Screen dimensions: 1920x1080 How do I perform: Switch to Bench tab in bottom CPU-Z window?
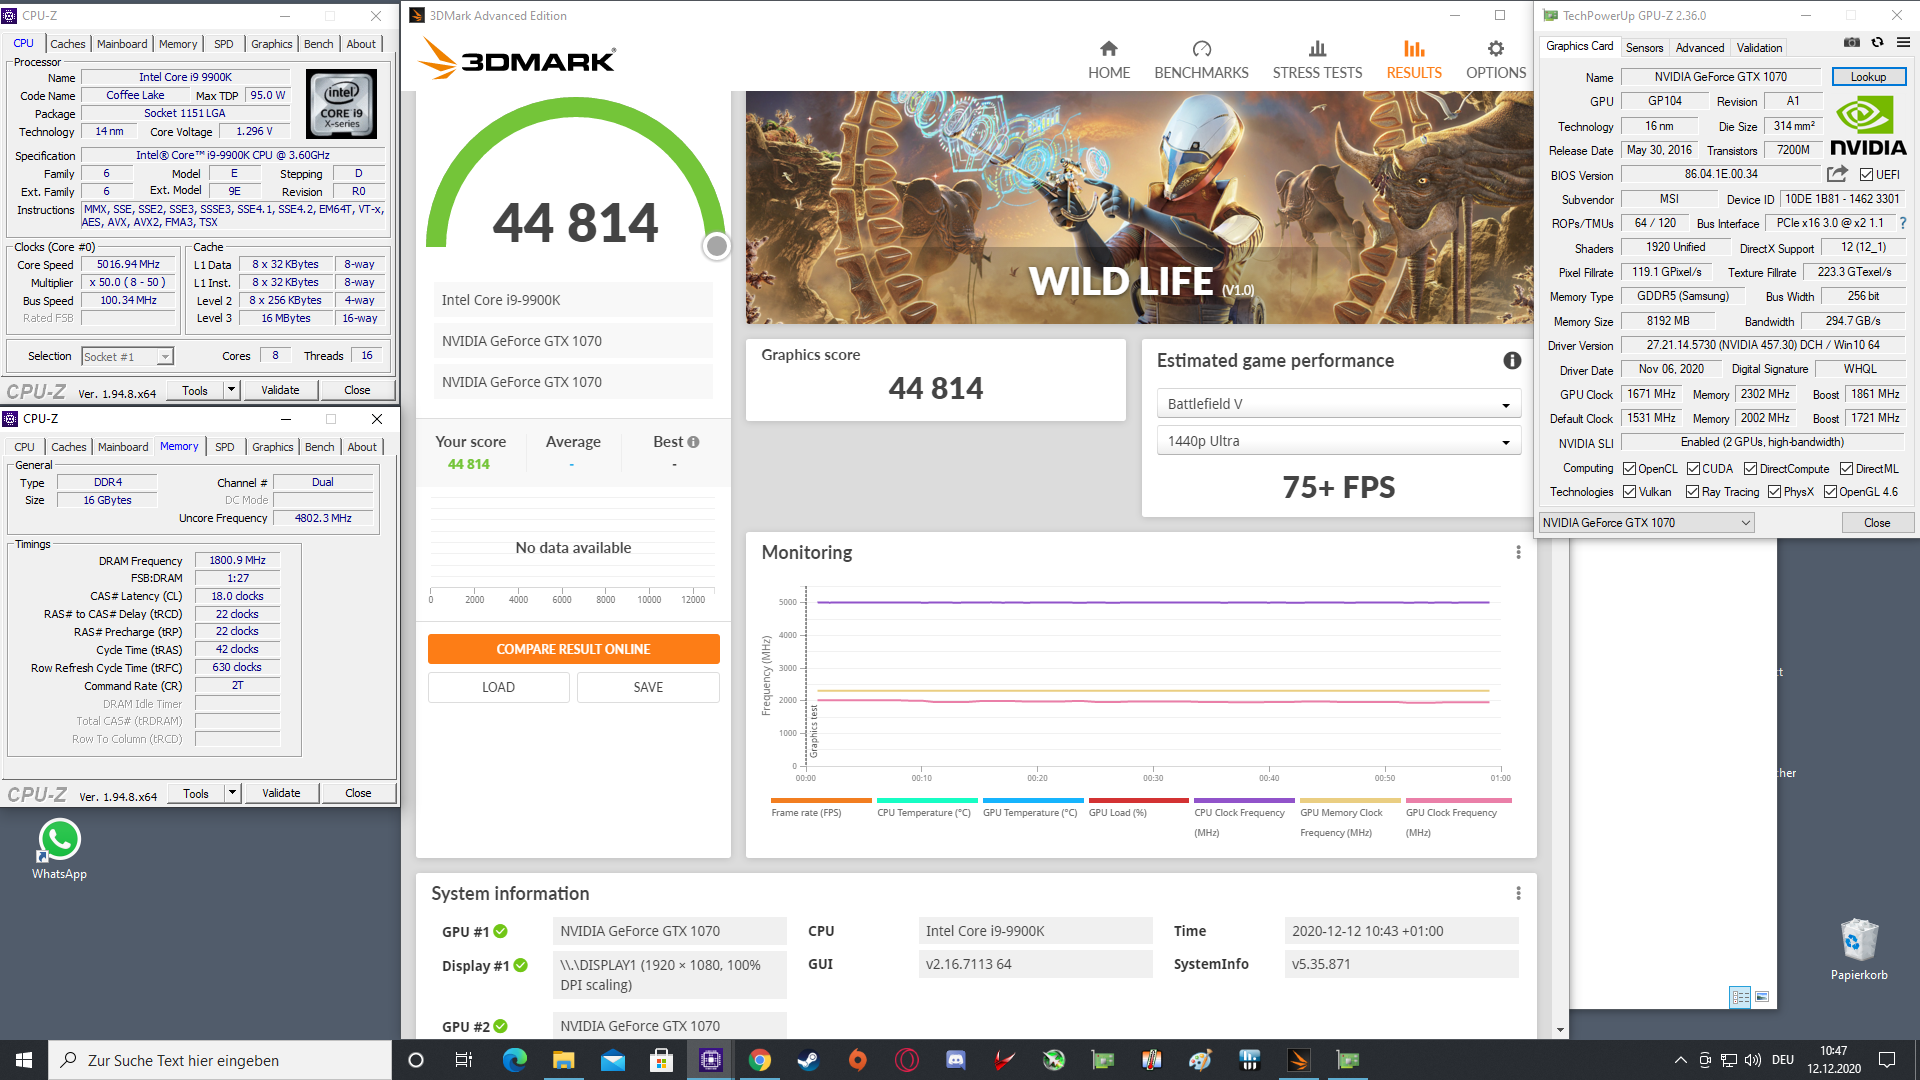(x=320, y=447)
